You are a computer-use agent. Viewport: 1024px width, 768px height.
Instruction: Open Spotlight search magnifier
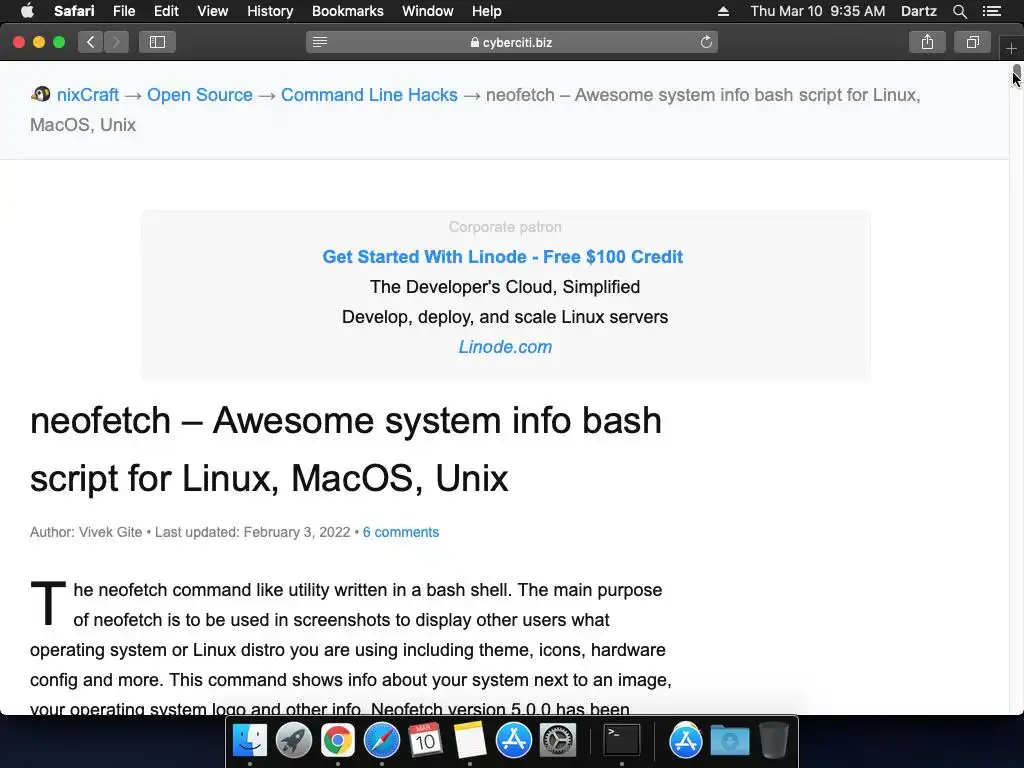959,11
